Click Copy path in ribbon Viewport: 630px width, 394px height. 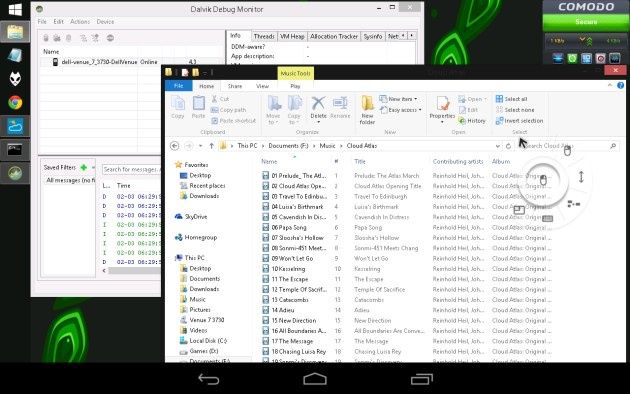tap(229, 110)
